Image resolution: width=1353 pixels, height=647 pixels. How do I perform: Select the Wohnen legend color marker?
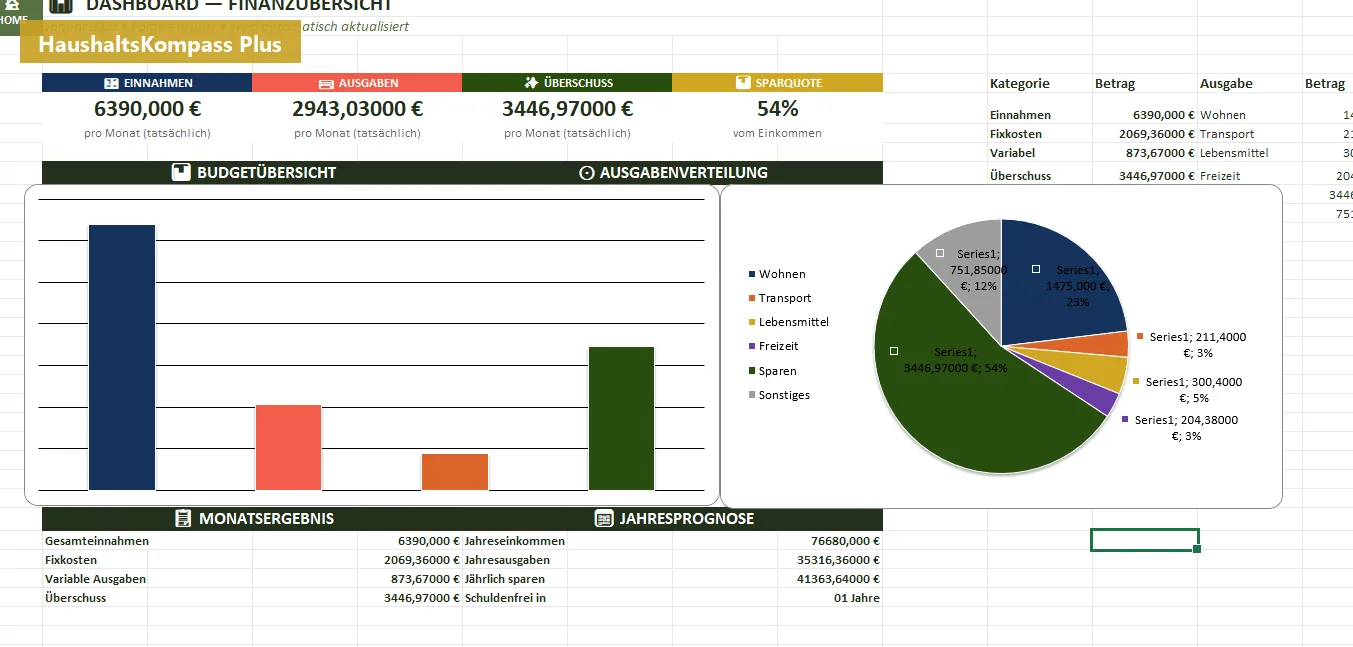[x=752, y=274]
